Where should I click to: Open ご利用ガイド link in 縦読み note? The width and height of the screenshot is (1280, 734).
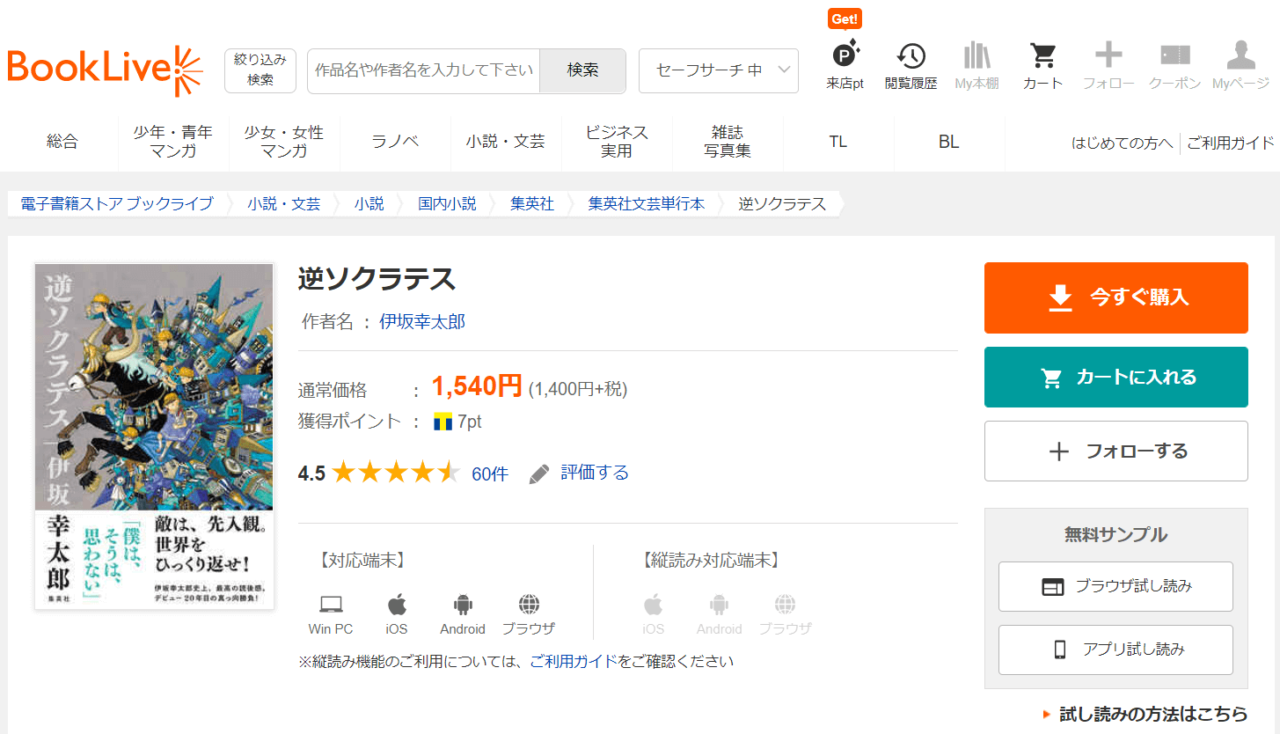click(573, 662)
